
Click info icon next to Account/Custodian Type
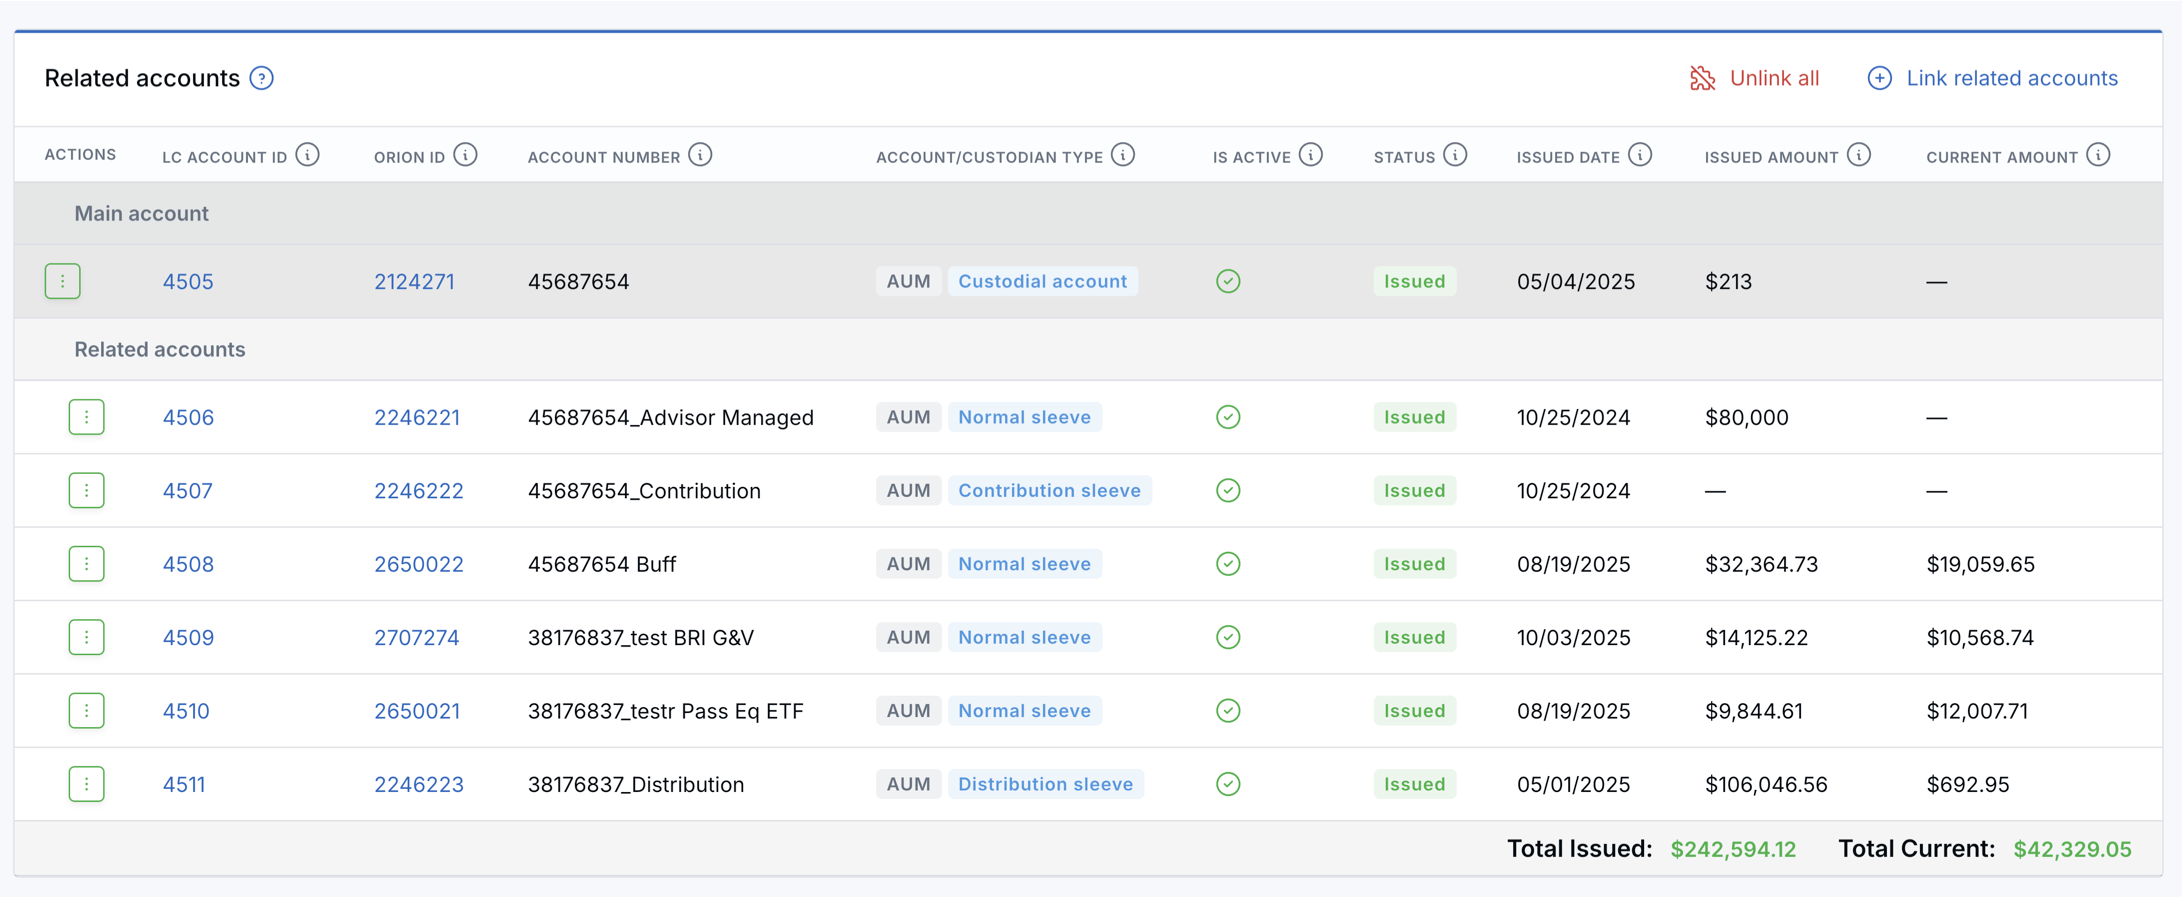(x=1123, y=155)
